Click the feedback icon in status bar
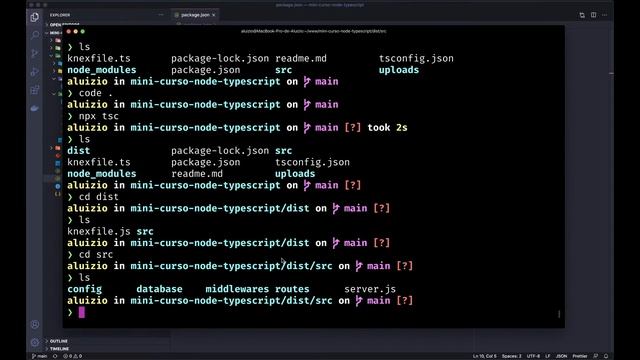 point(596,356)
